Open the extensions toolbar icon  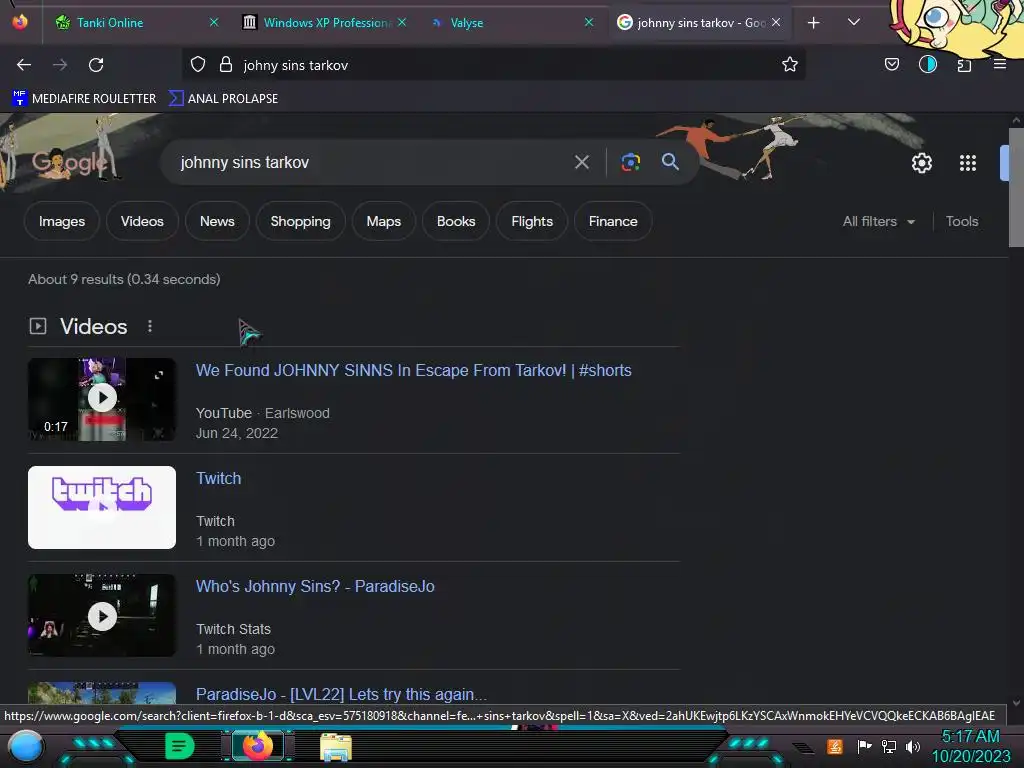(x=964, y=65)
